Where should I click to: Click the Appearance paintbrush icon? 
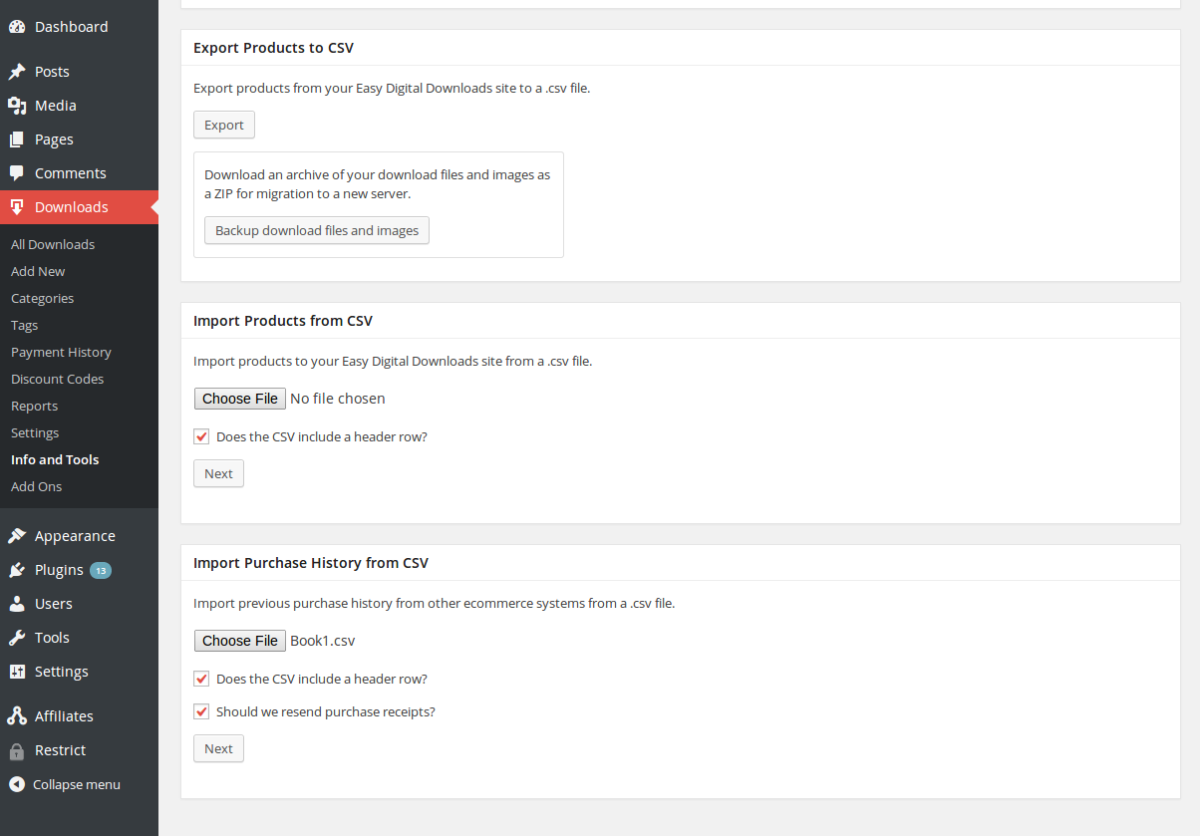[x=17, y=536]
